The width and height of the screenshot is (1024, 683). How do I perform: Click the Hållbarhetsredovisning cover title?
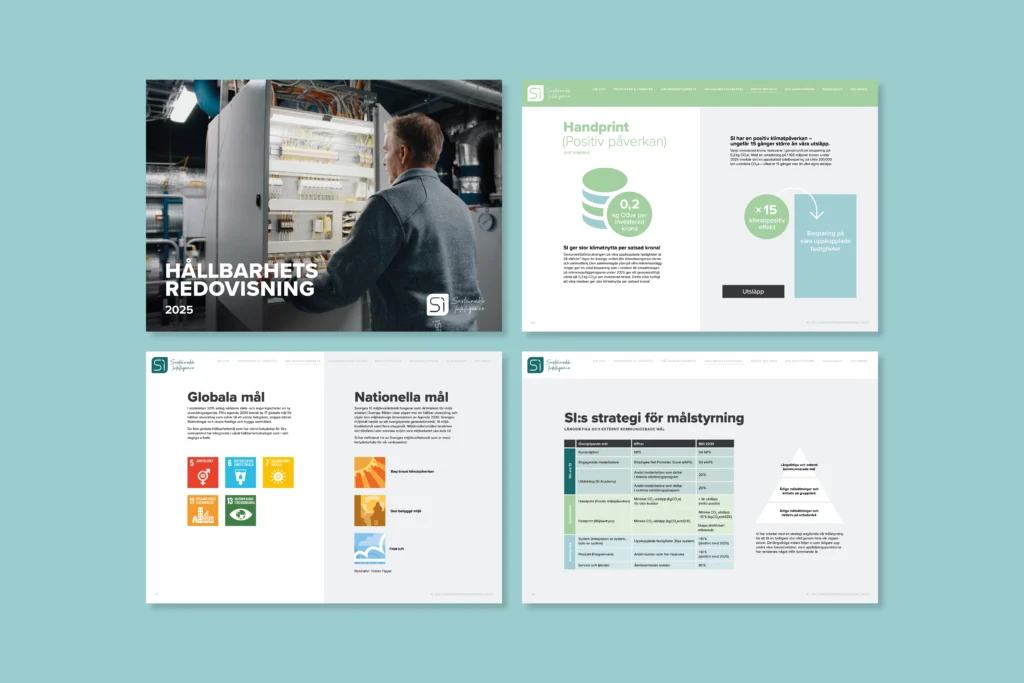pos(241,280)
